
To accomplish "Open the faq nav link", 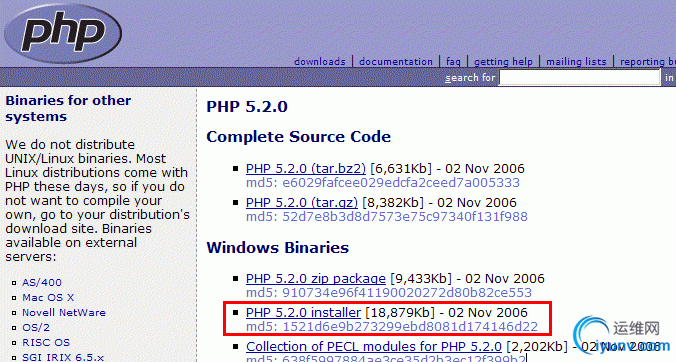I will click(453, 62).
